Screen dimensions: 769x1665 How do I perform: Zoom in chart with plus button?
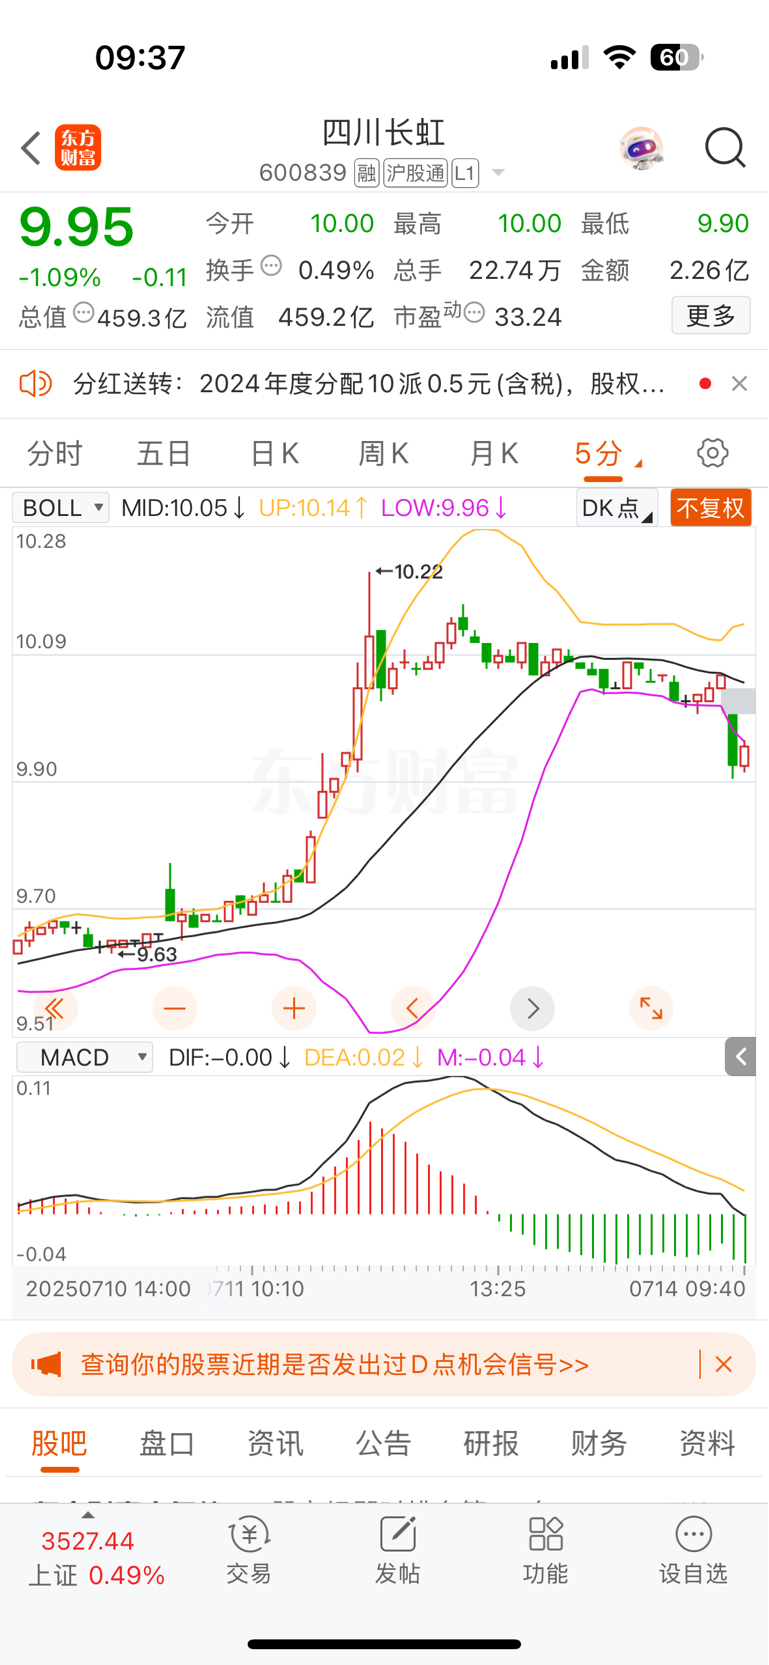(294, 1008)
